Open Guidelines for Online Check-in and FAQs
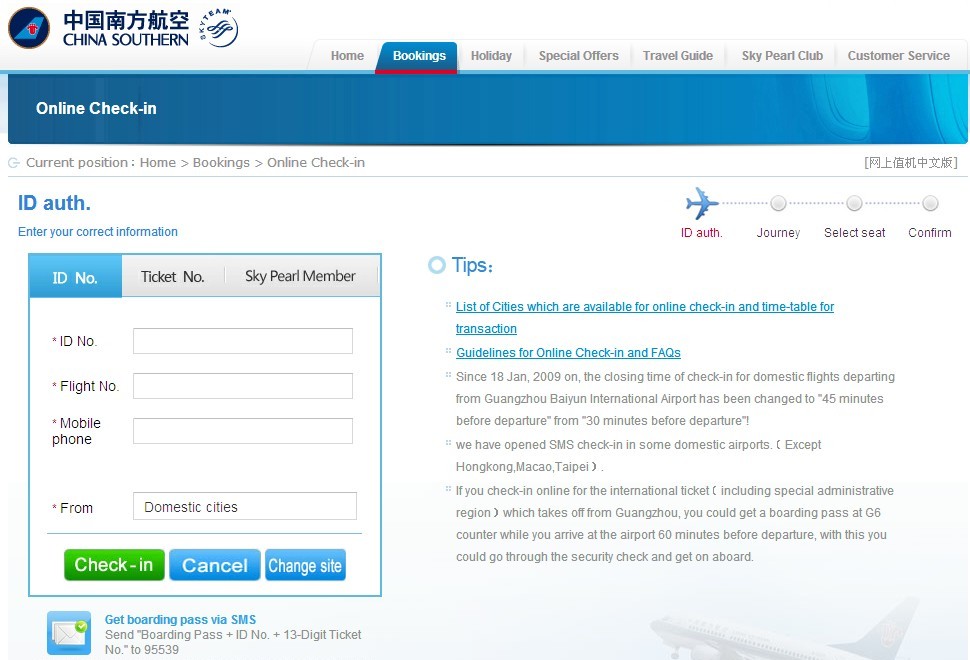 coord(568,353)
